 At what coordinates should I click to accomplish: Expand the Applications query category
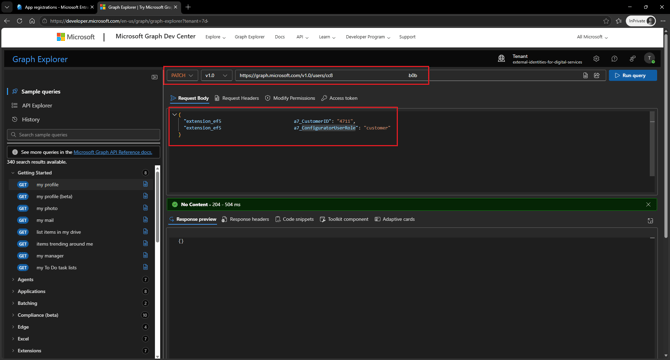click(31, 291)
